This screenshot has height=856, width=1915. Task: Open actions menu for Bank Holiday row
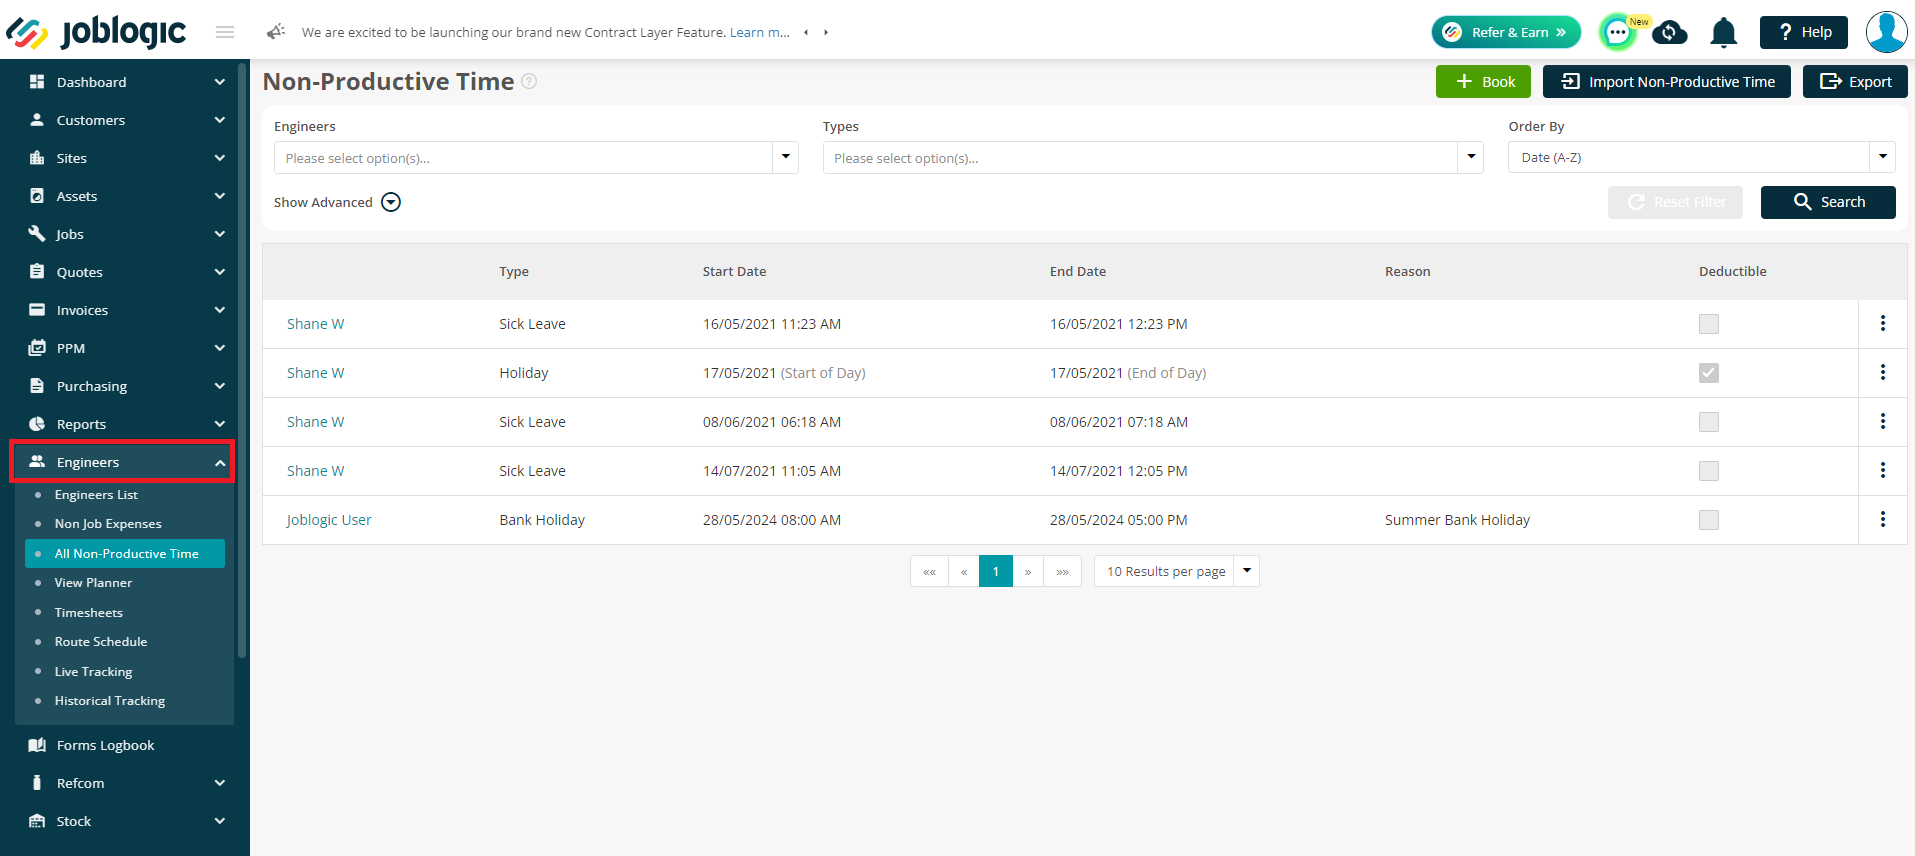pyautogui.click(x=1882, y=519)
